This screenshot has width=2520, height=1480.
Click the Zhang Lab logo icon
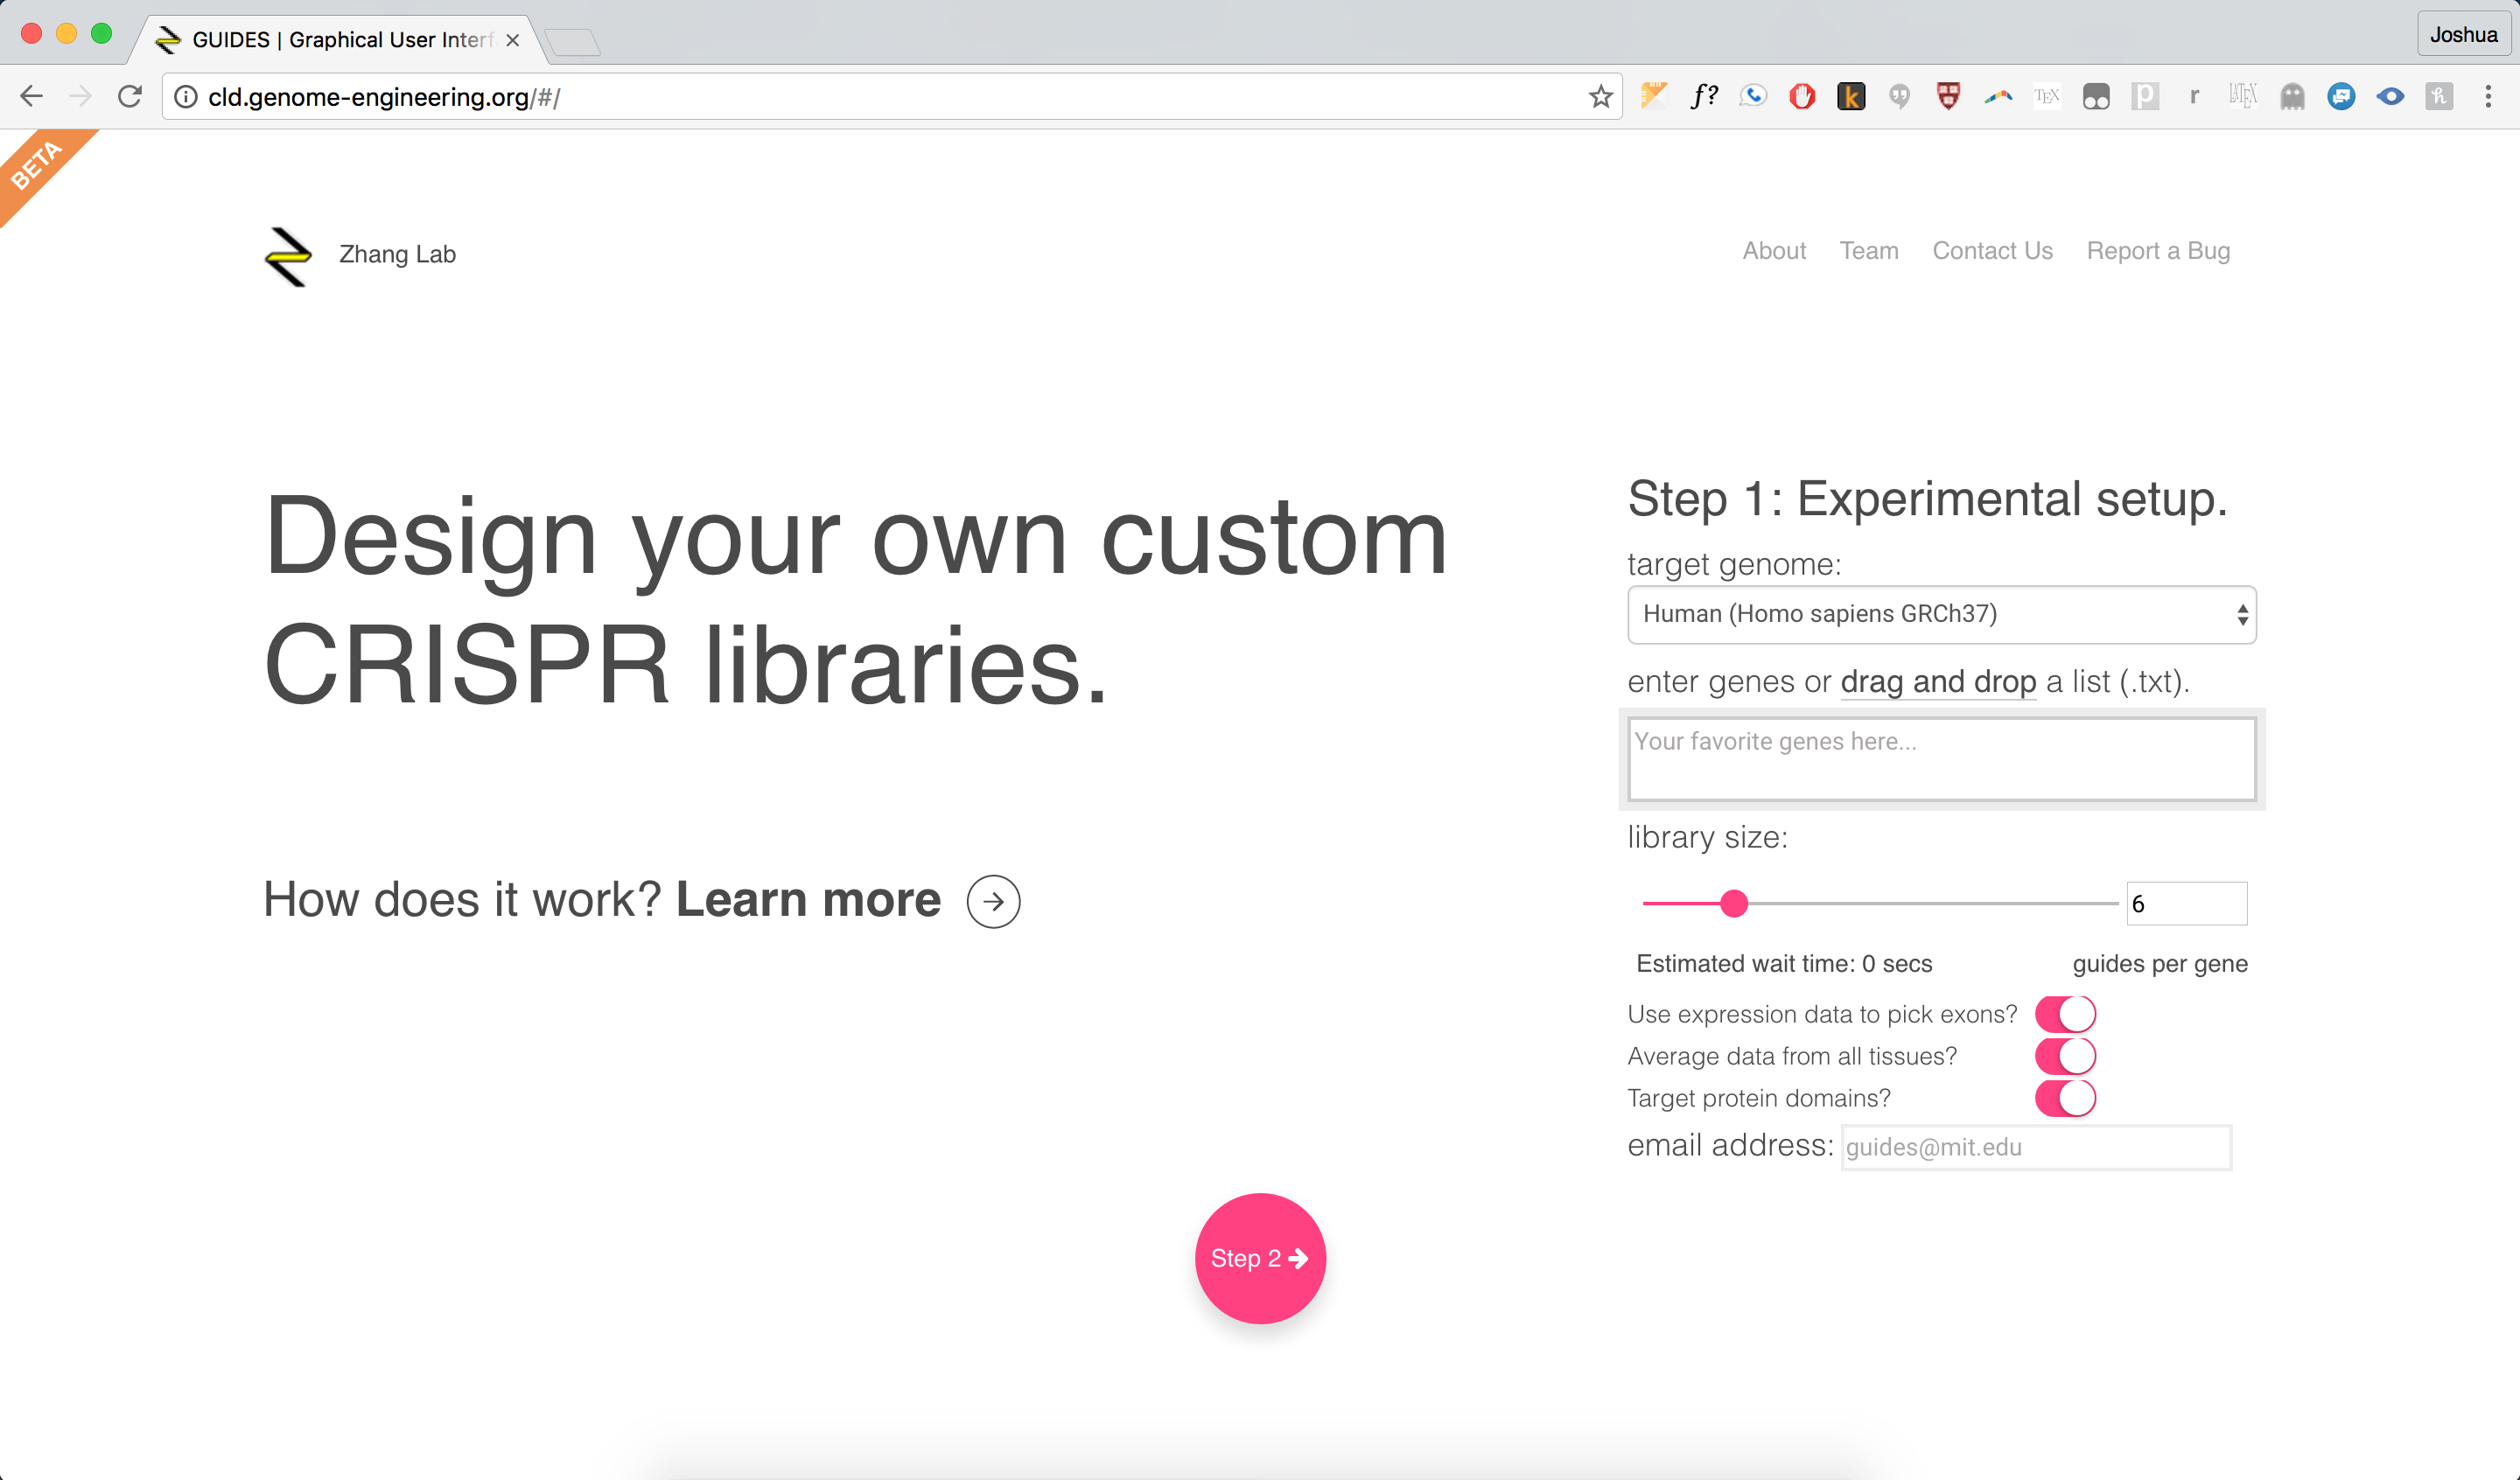pos(288,256)
